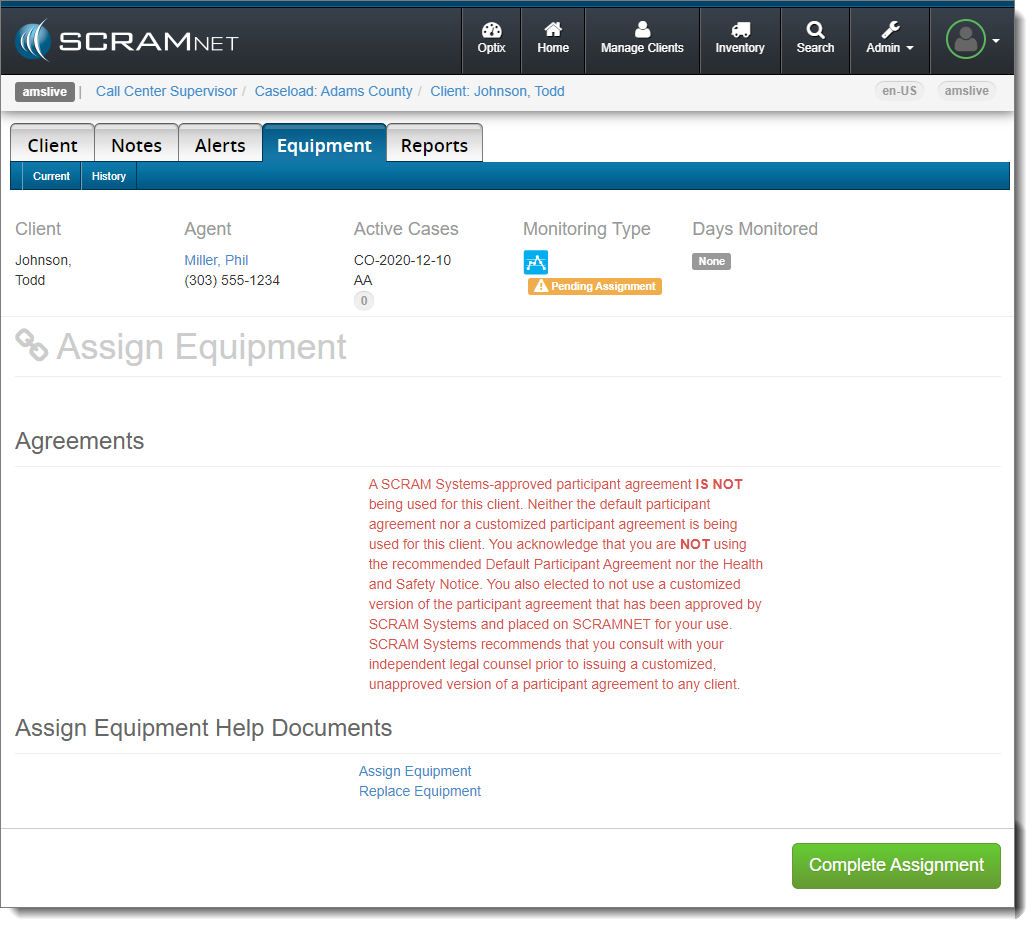Click the monitoring type blue icon

pyautogui.click(x=536, y=263)
